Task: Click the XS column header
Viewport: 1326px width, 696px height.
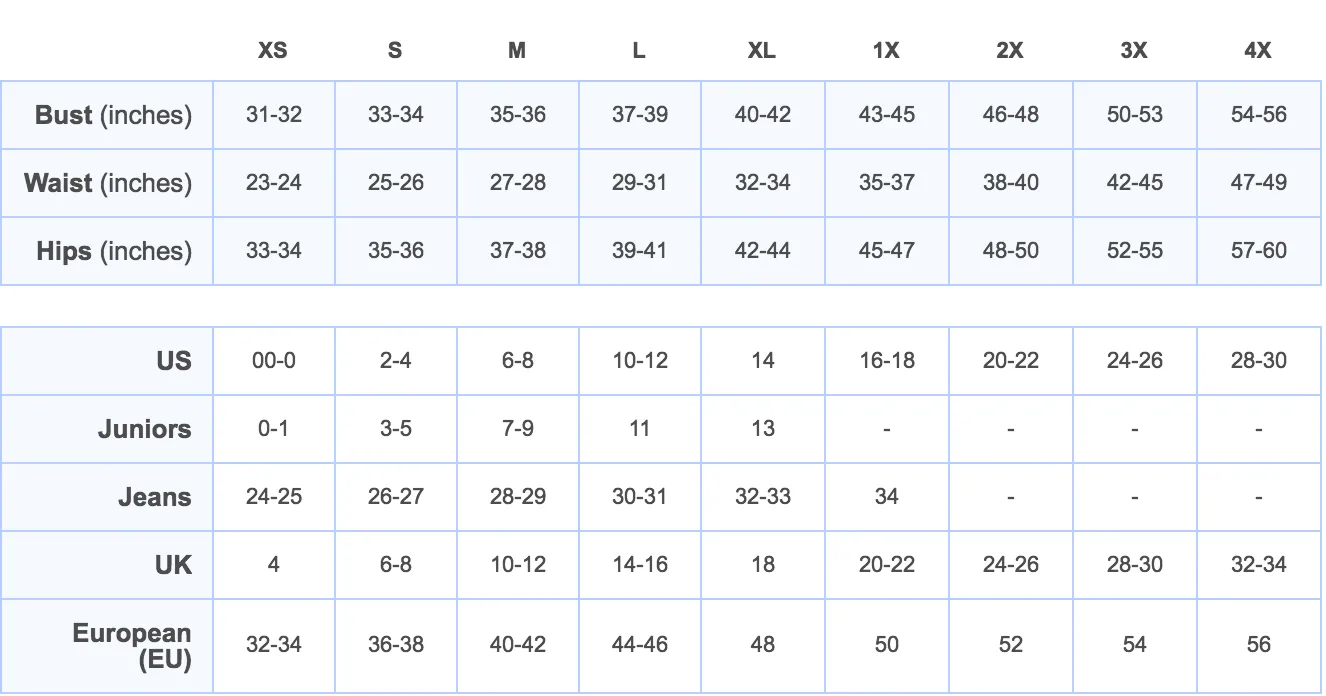Action: [273, 50]
